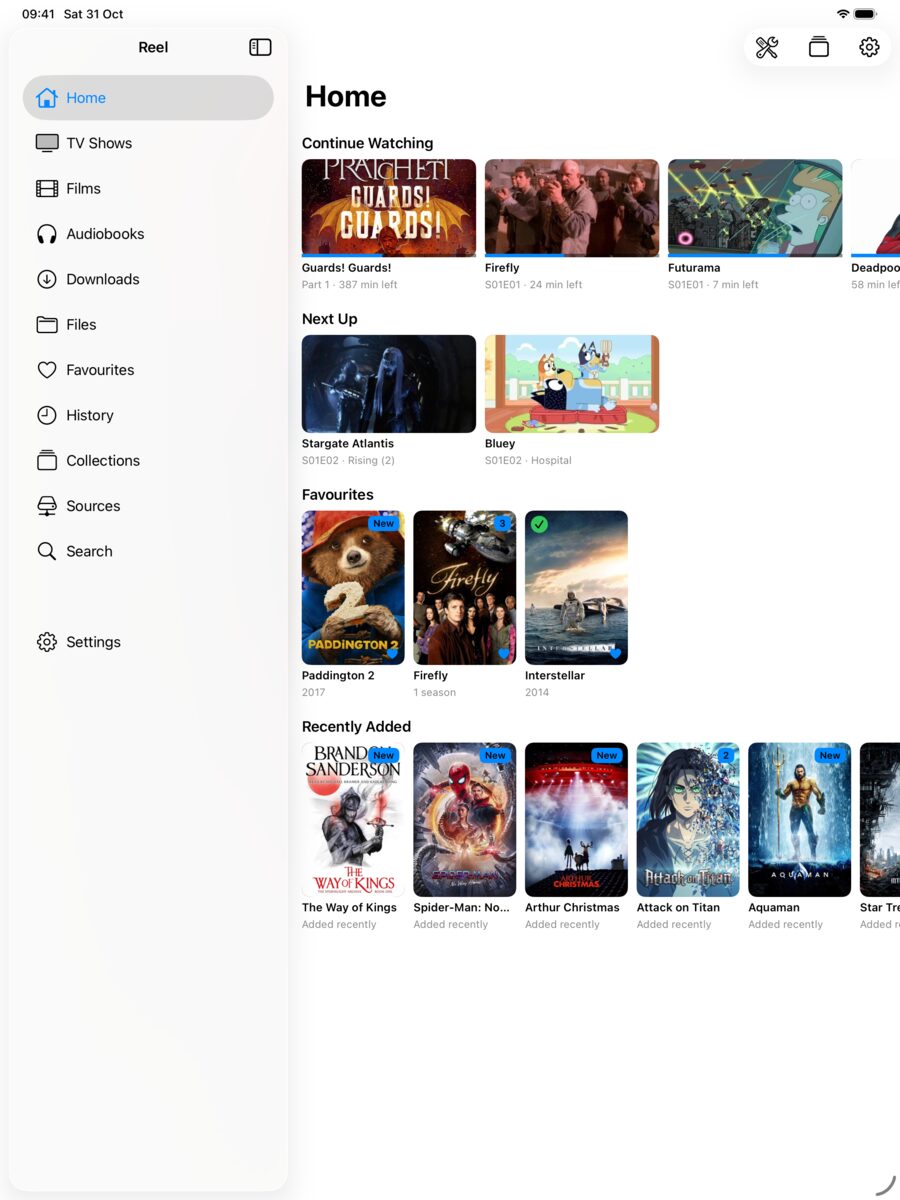
Task: Click New badge on Spider-Man poster
Action: tap(495, 755)
